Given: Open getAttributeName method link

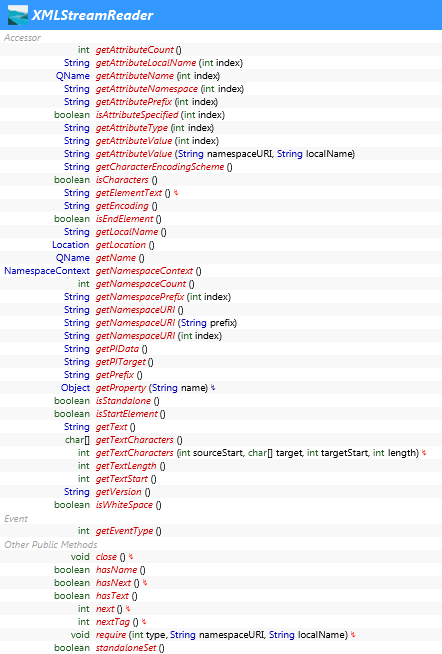Looking at the screenshot, I should 135,75.
